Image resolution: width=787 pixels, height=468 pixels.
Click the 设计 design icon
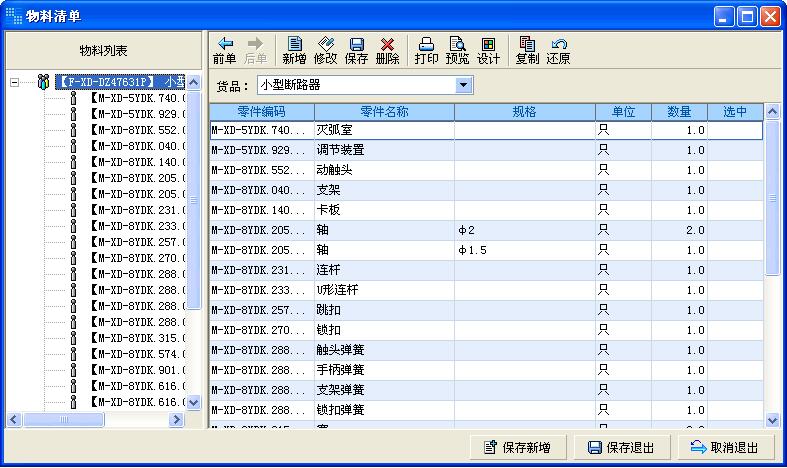click(x=488, y=45)
